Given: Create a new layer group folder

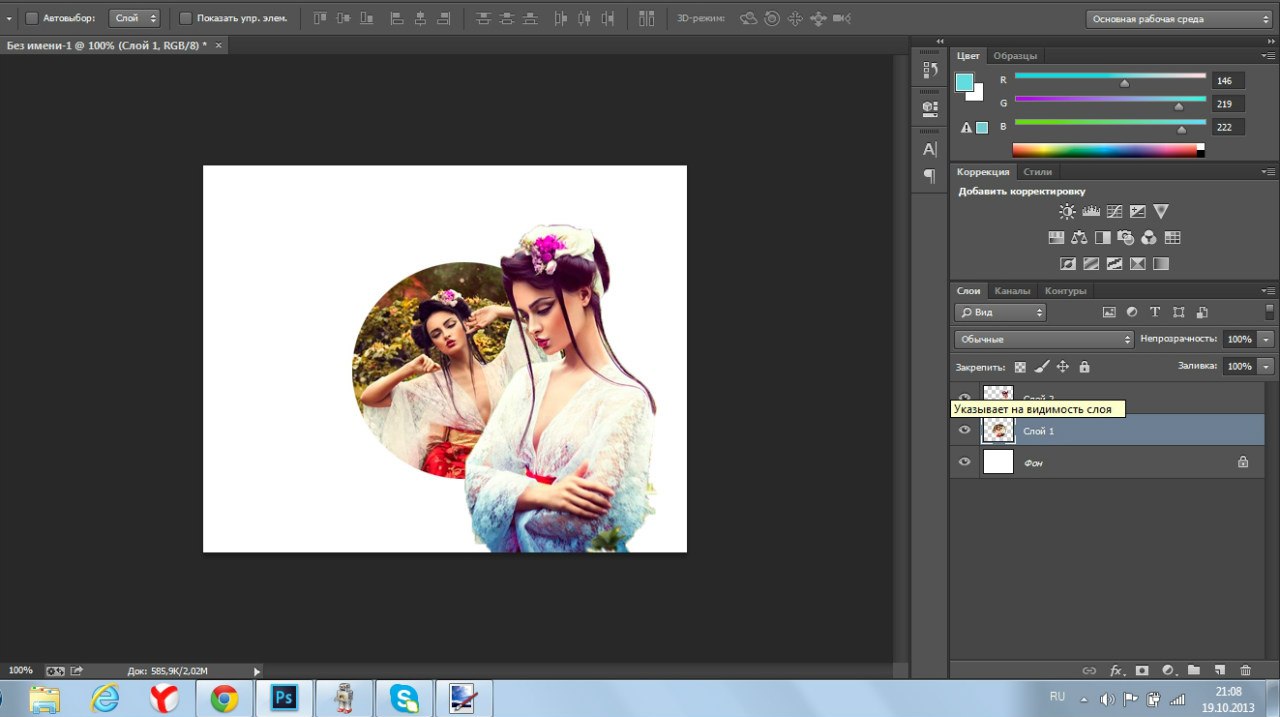Looking at the screenshot, I should point(1193,670).
